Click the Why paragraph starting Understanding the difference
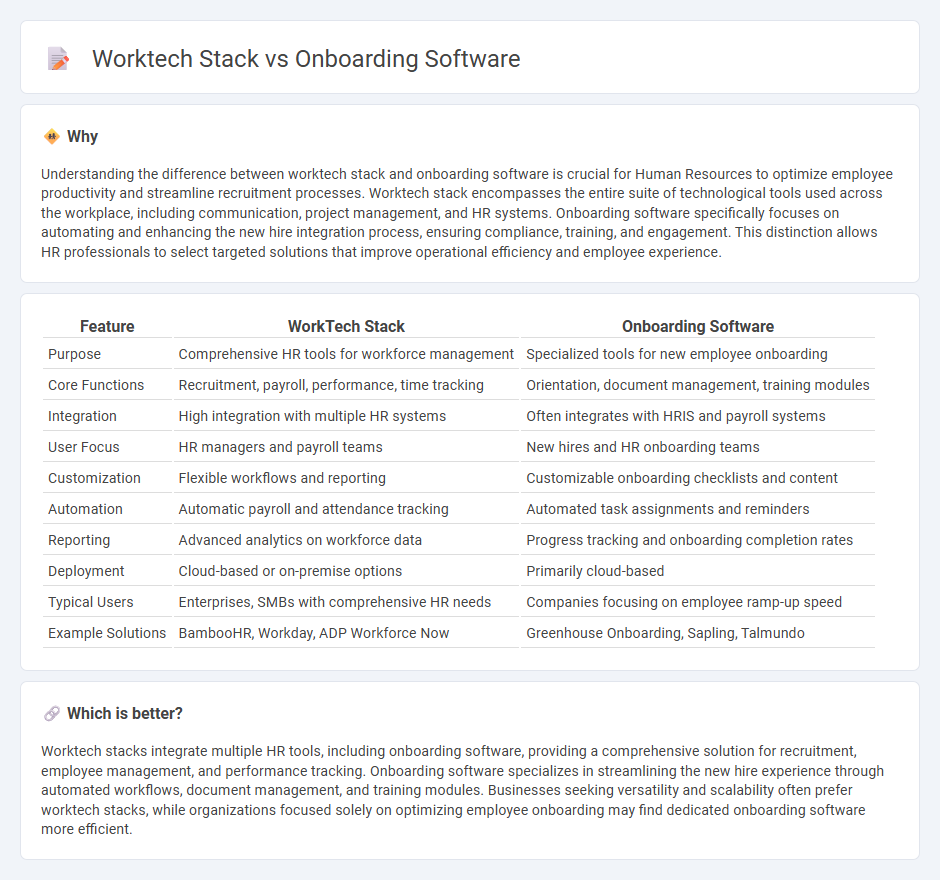Screen dimensions: 940x880 467,213
